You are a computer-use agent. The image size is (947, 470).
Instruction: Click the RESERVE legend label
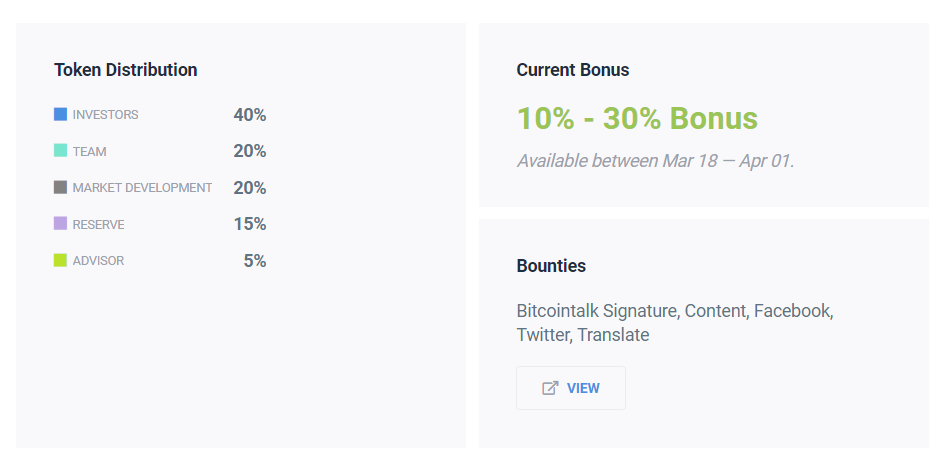point(98,225)
